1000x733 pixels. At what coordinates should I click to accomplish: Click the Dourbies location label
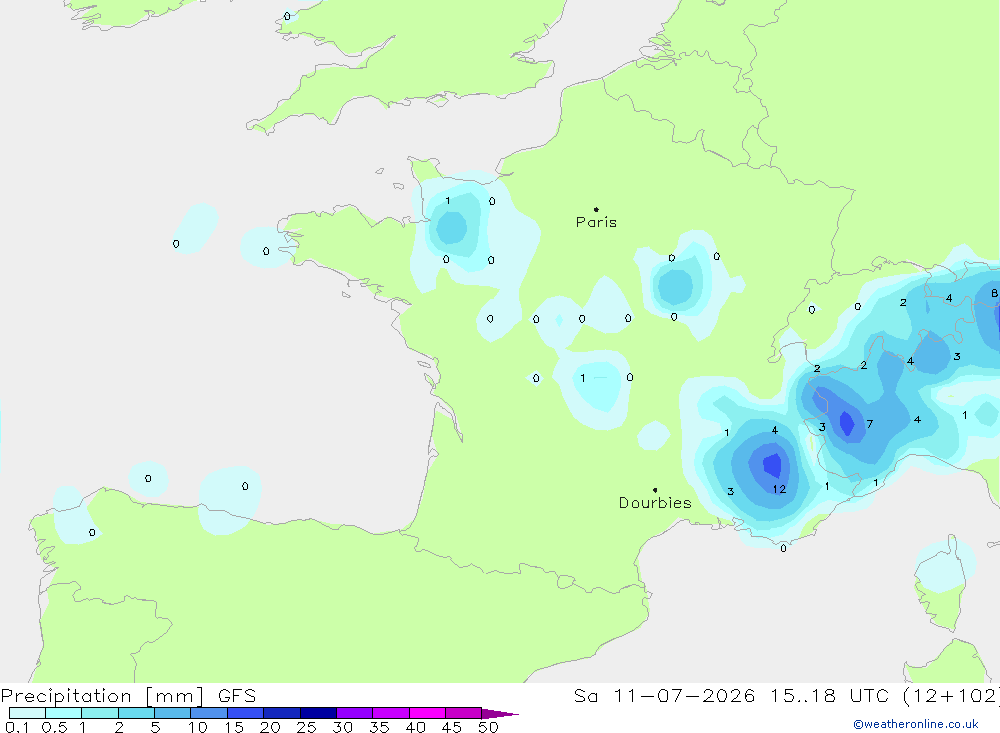(655, 503)
